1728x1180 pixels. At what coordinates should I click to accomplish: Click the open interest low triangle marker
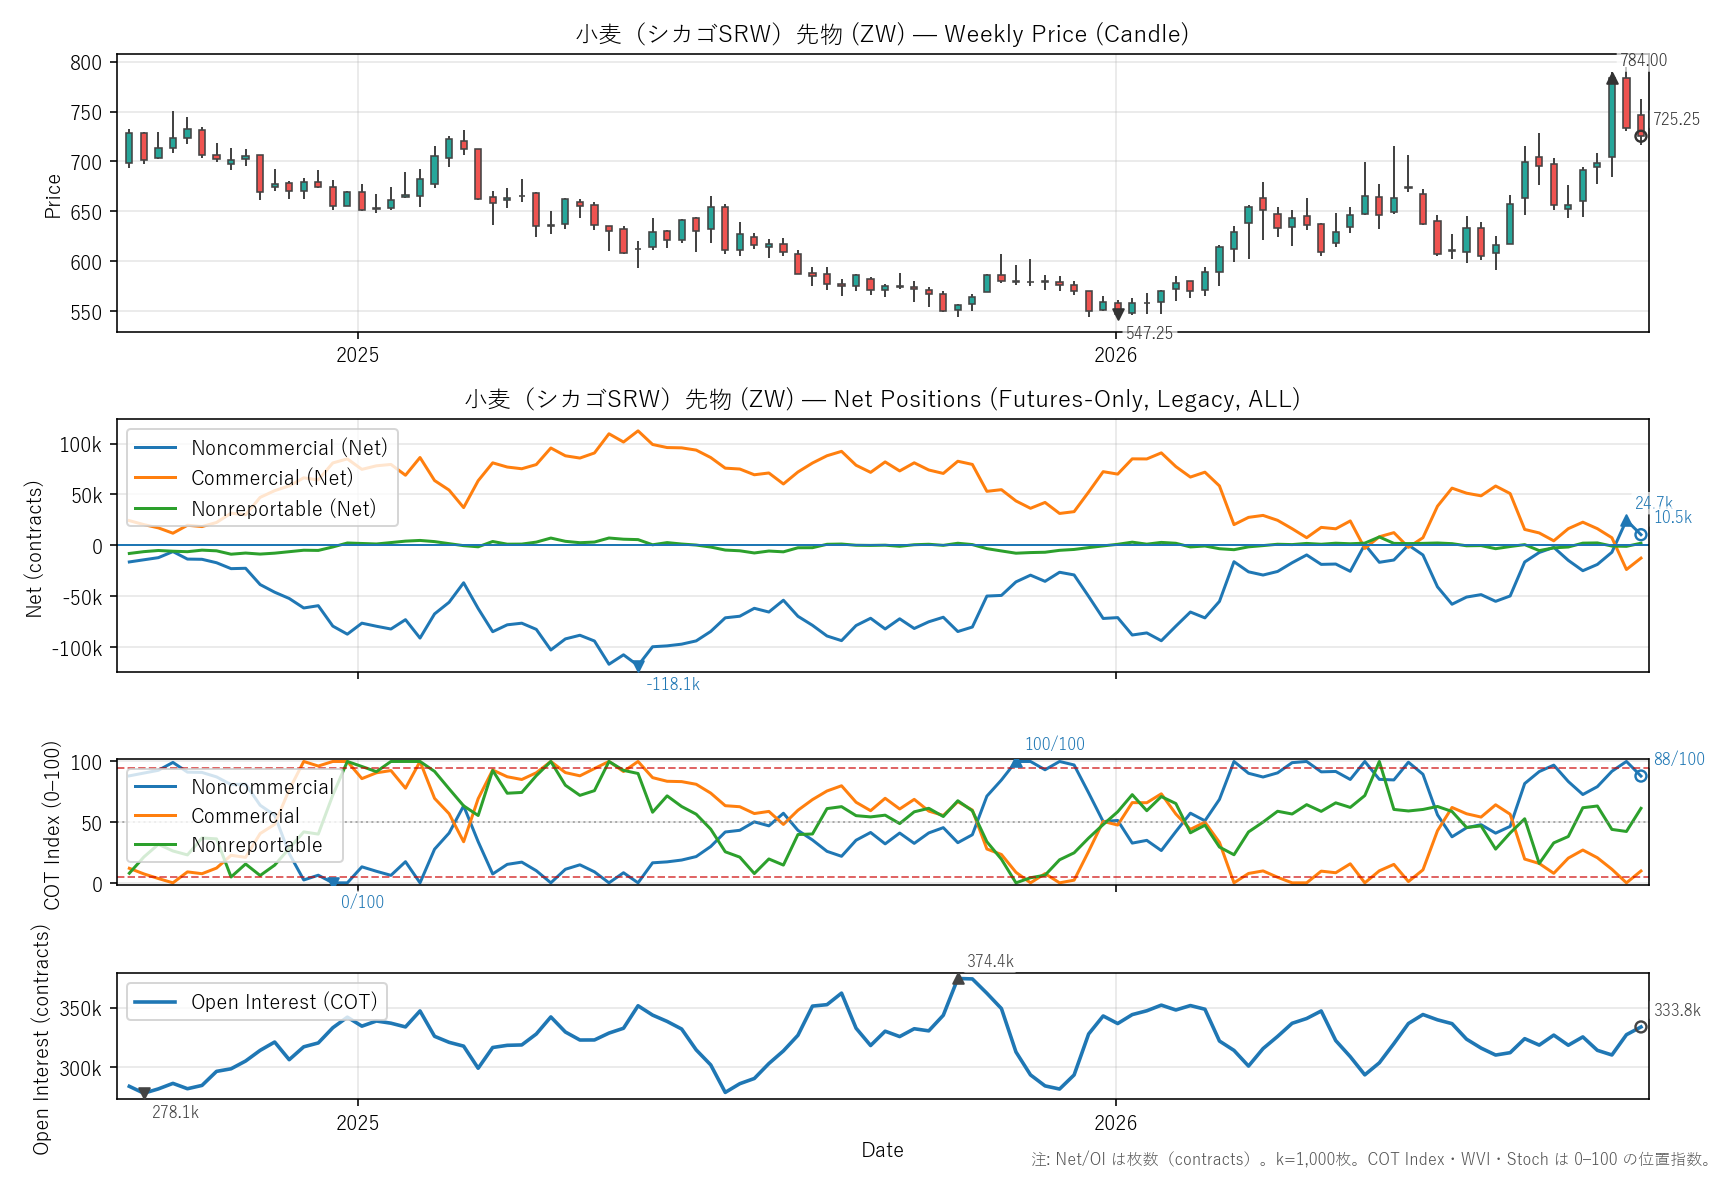[144, 1093]
